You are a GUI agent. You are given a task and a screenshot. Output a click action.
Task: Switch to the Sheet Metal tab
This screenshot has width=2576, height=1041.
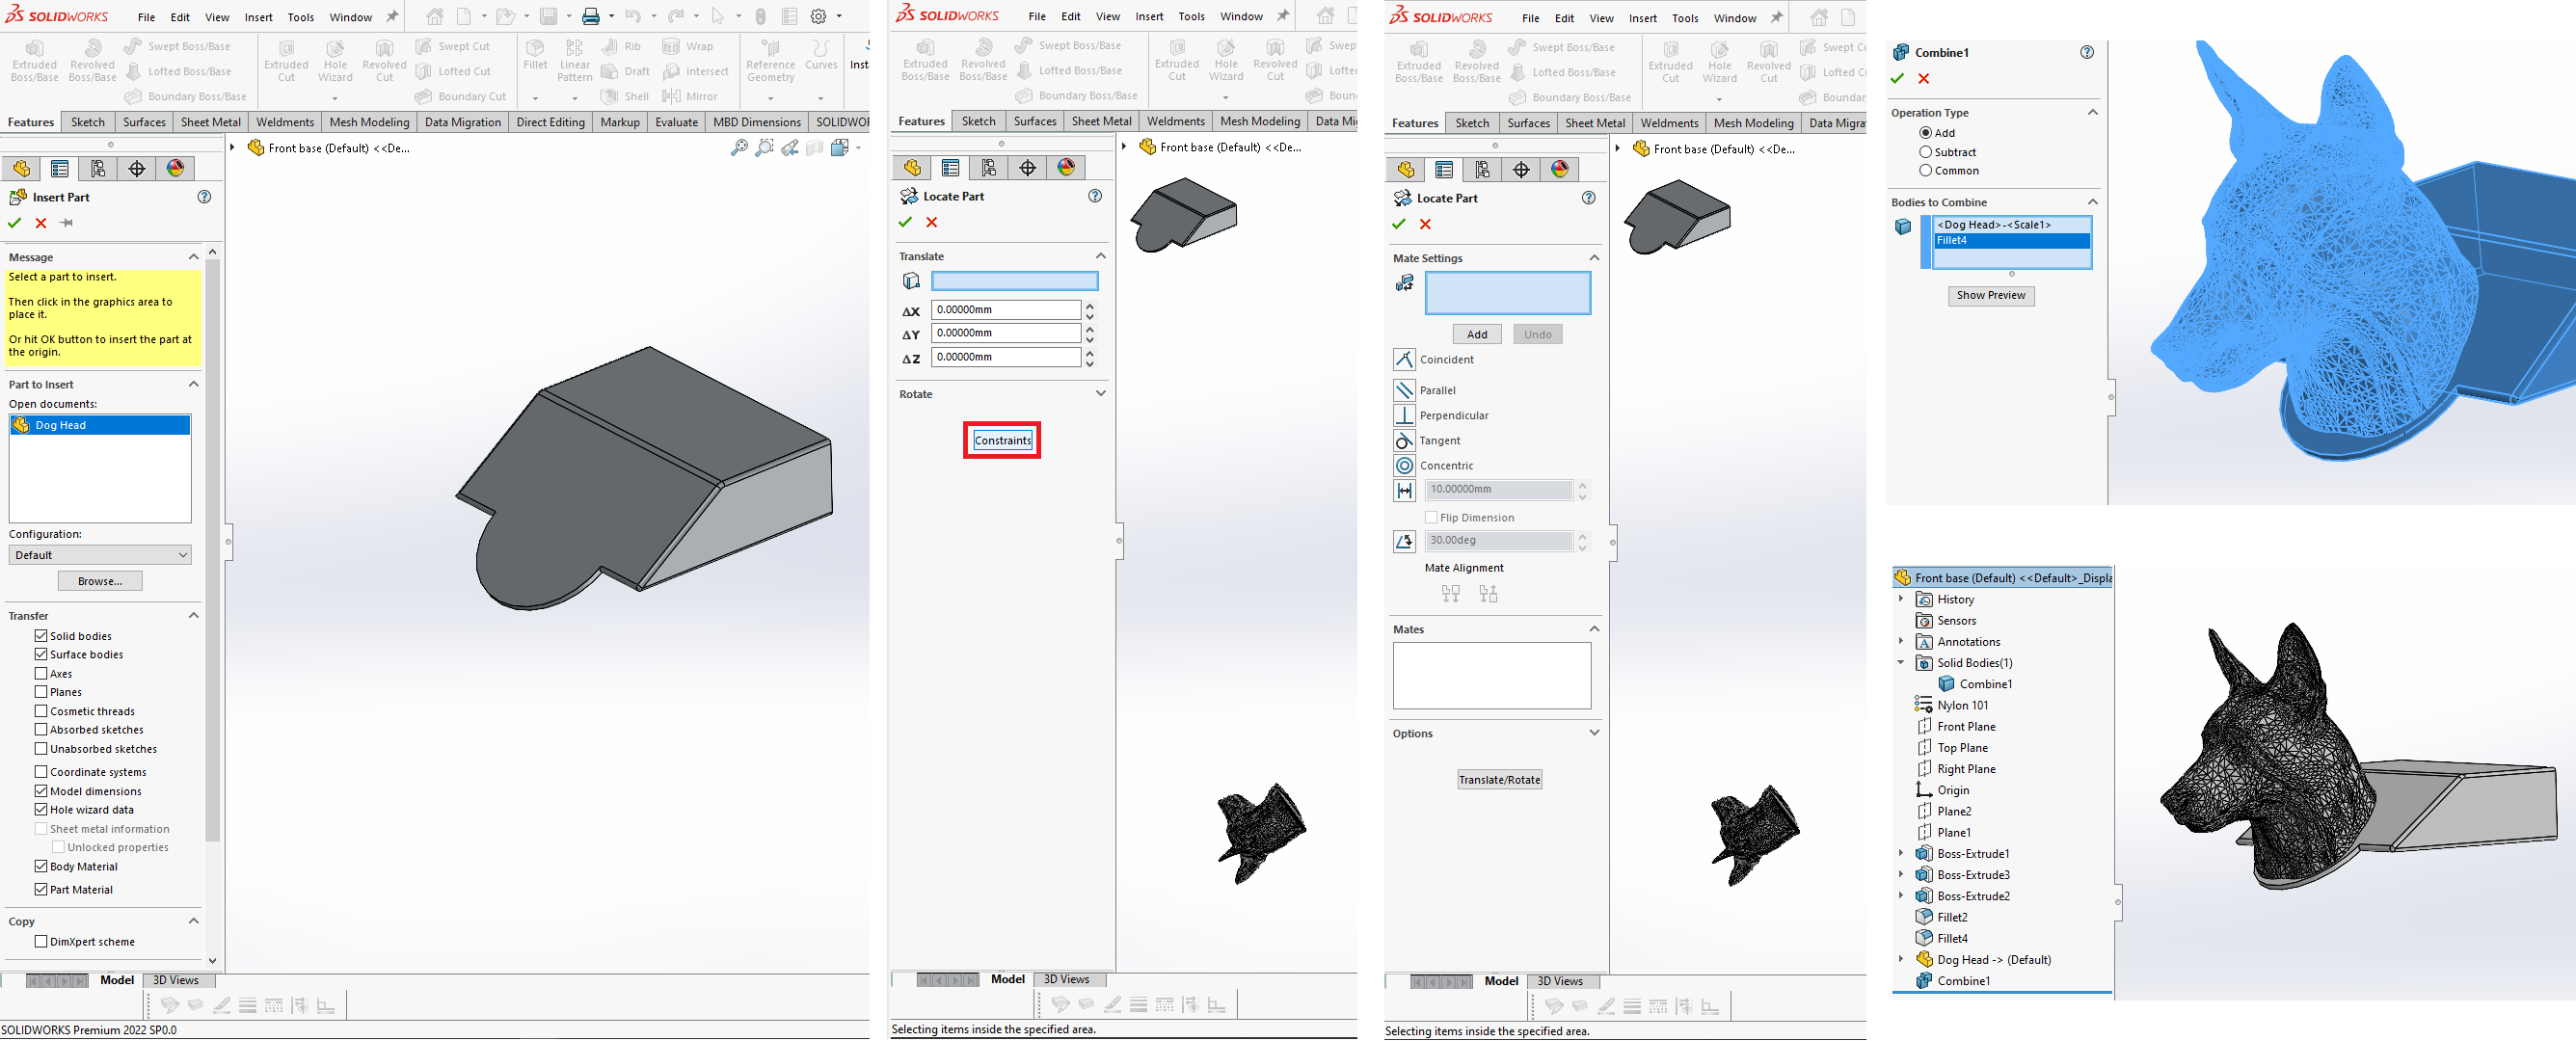tap(210, 122)
